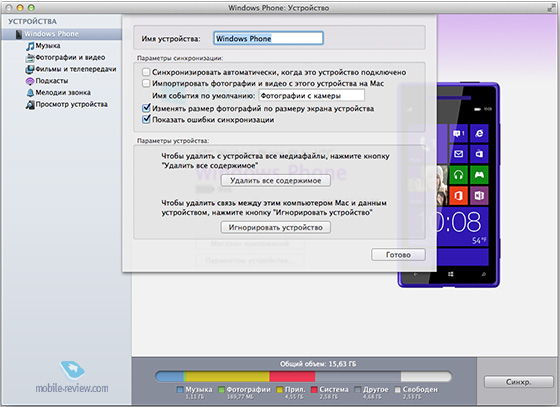Image resolution: width=560 pixels, height=407 pixels.
Task: Click the 'Другое' legend label
Action: point(375,390)
